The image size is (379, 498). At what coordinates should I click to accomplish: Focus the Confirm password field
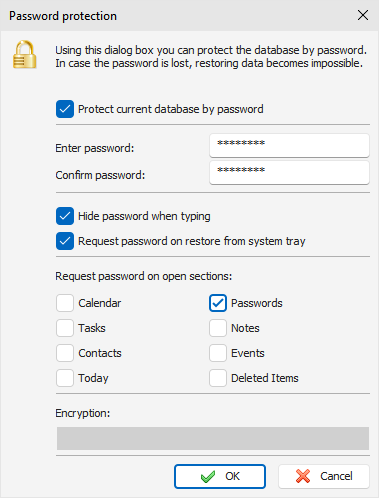(289, 172)
